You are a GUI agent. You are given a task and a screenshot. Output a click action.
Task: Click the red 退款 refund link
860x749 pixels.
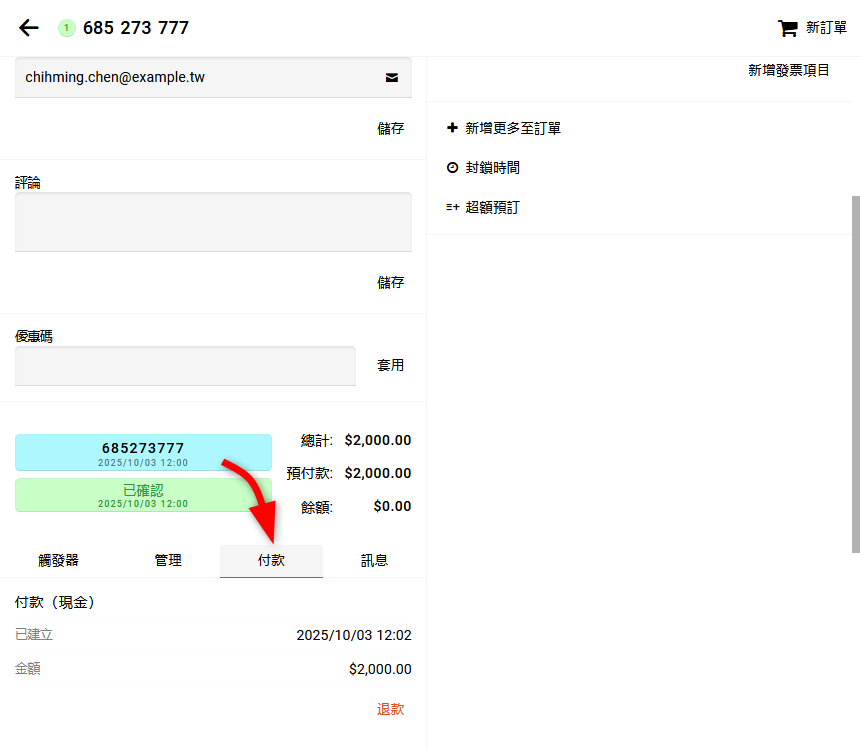pyautogui.click(x=390, y=709)
